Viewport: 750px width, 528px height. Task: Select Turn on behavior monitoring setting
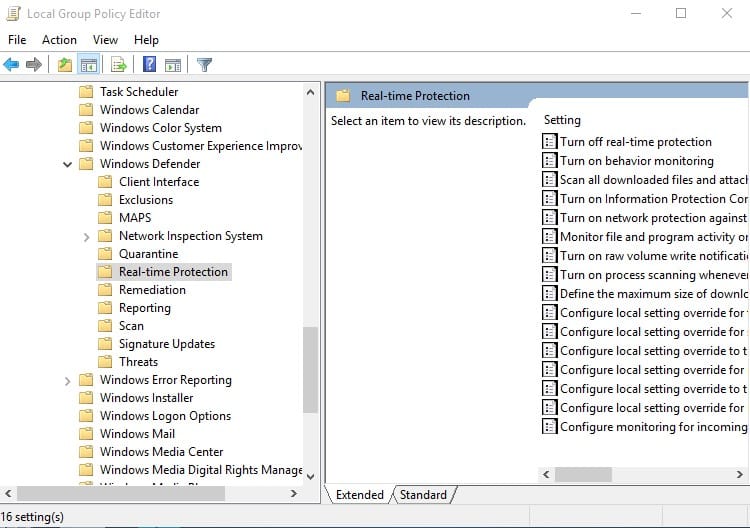636,161
